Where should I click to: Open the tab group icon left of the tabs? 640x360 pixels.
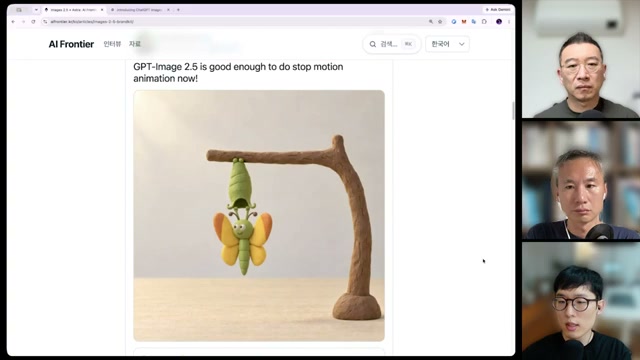19,10
